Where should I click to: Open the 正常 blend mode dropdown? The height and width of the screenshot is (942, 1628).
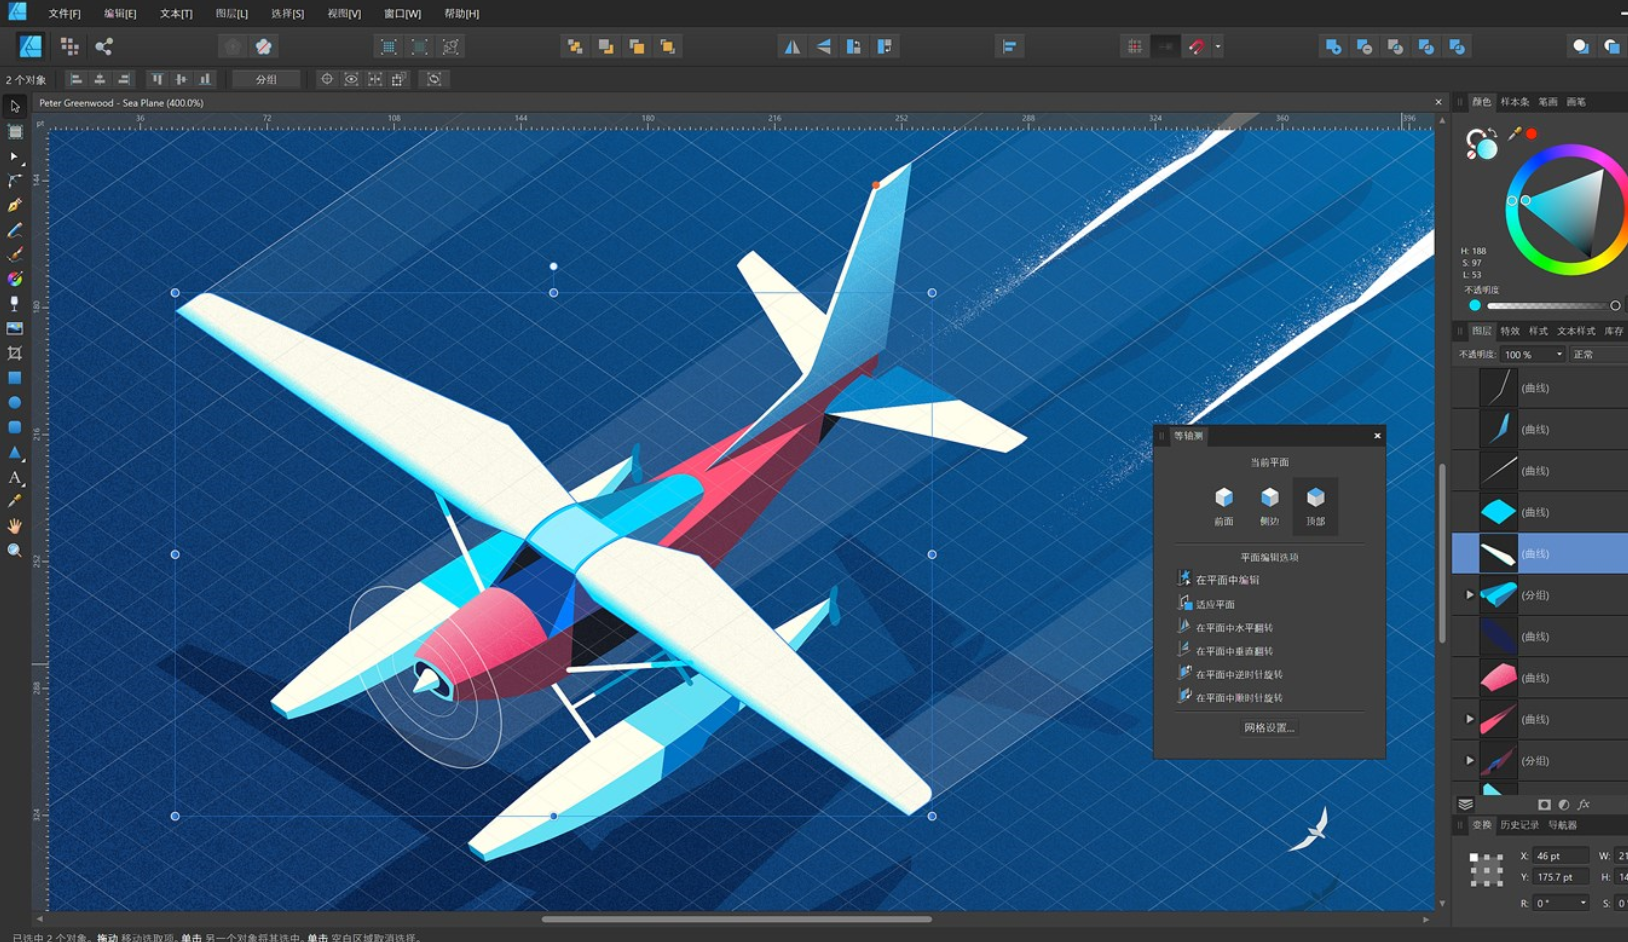click(1597, 354)
